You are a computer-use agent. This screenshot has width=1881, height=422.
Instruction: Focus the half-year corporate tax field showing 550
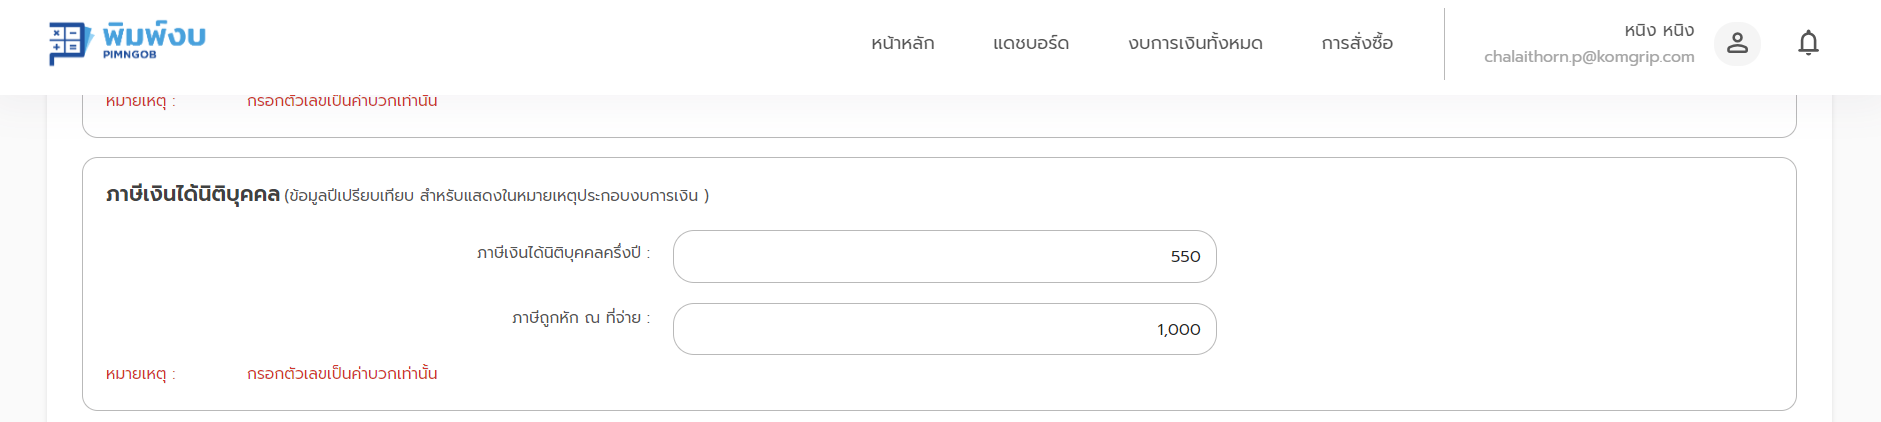(944, 257)
